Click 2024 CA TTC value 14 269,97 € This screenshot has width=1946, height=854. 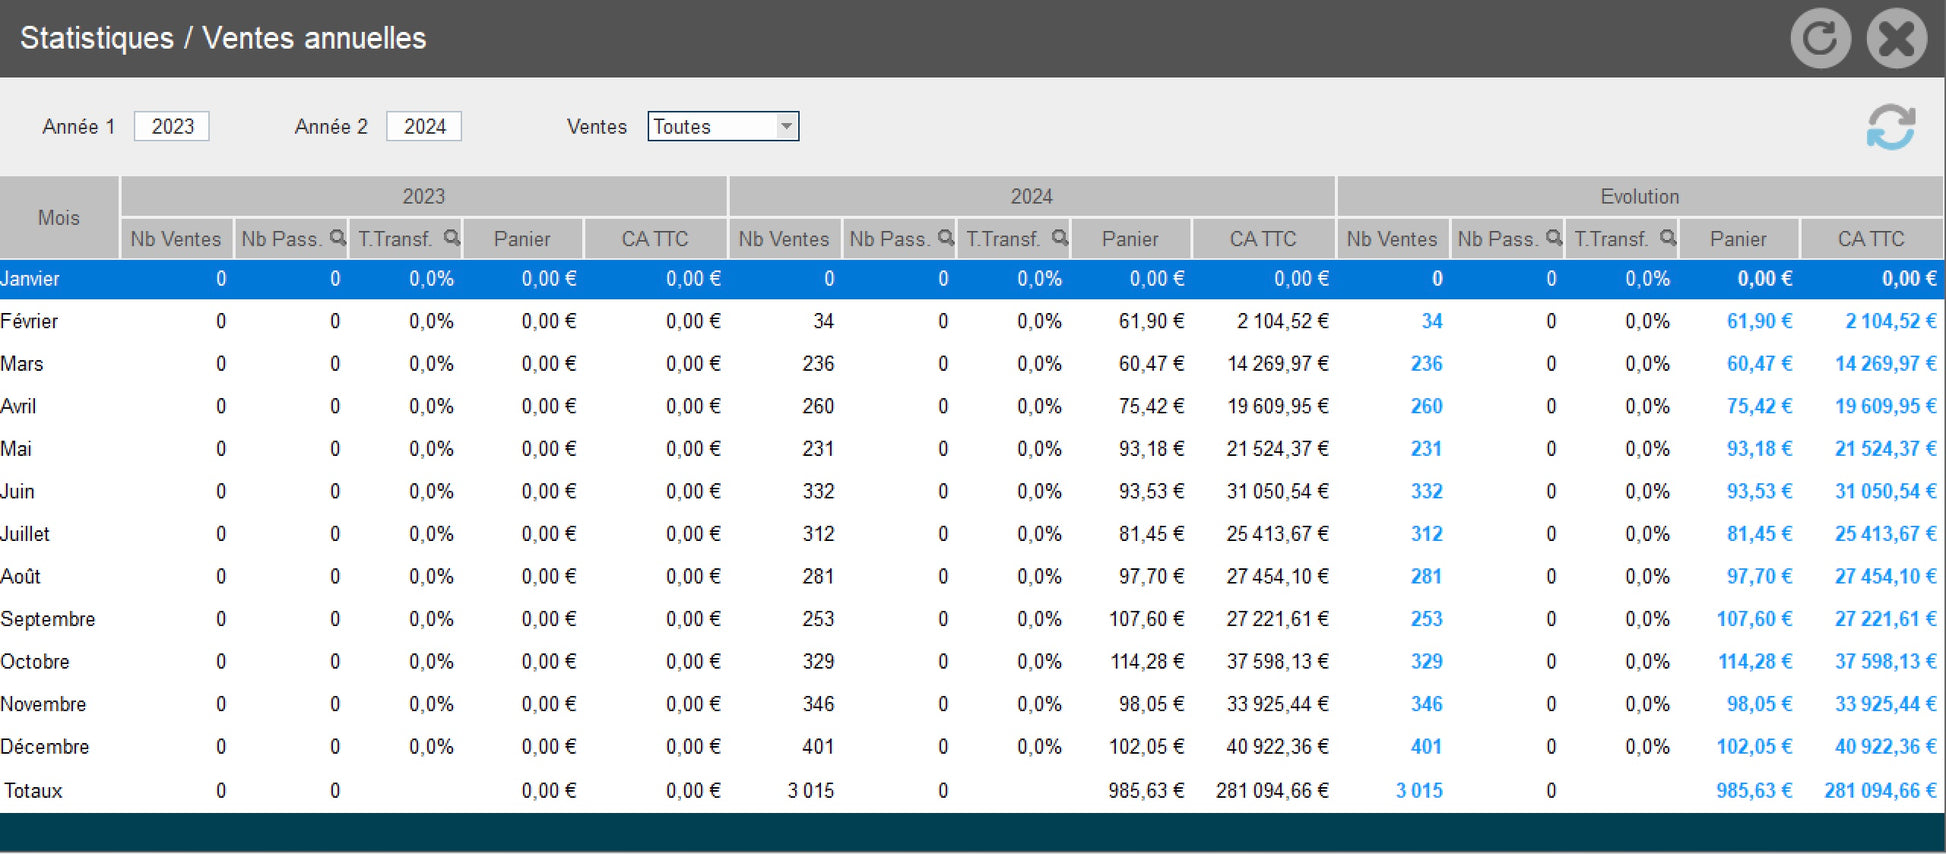(x=1278, y=364)
